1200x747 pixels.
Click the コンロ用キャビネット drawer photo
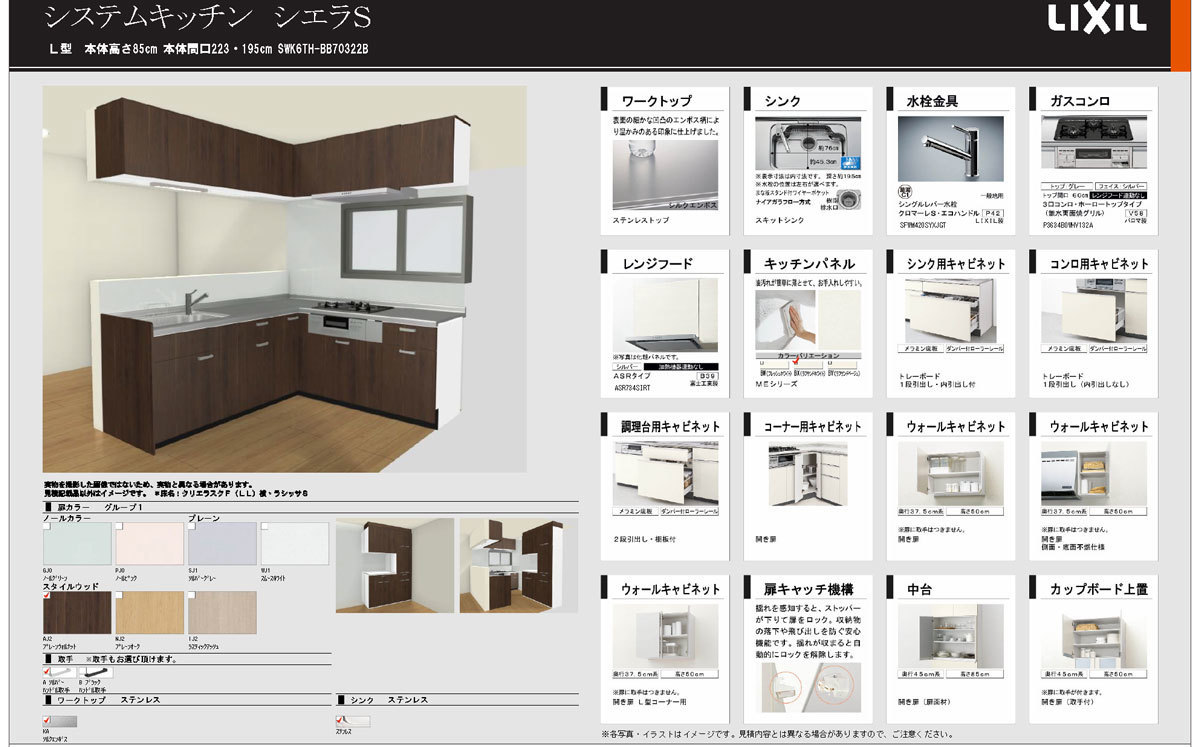tap(1094, 310)
